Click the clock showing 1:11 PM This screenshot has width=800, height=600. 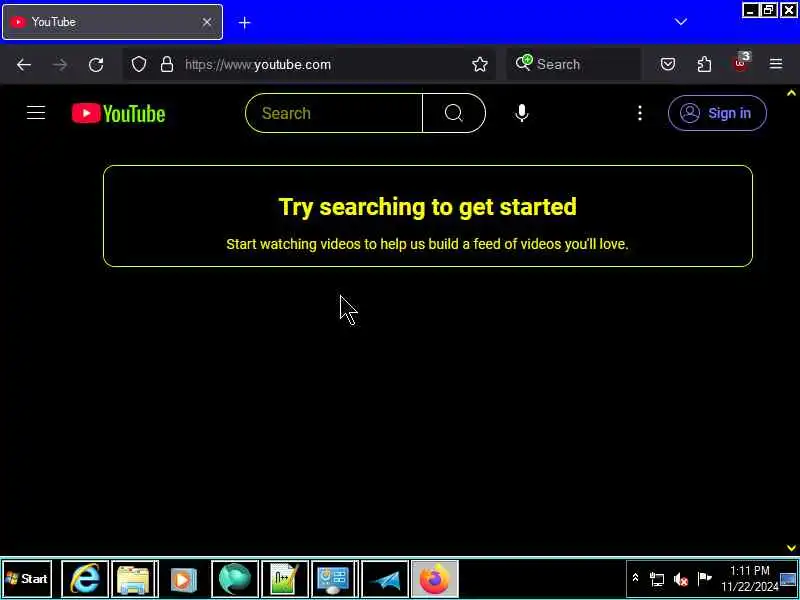pos(749,579)
